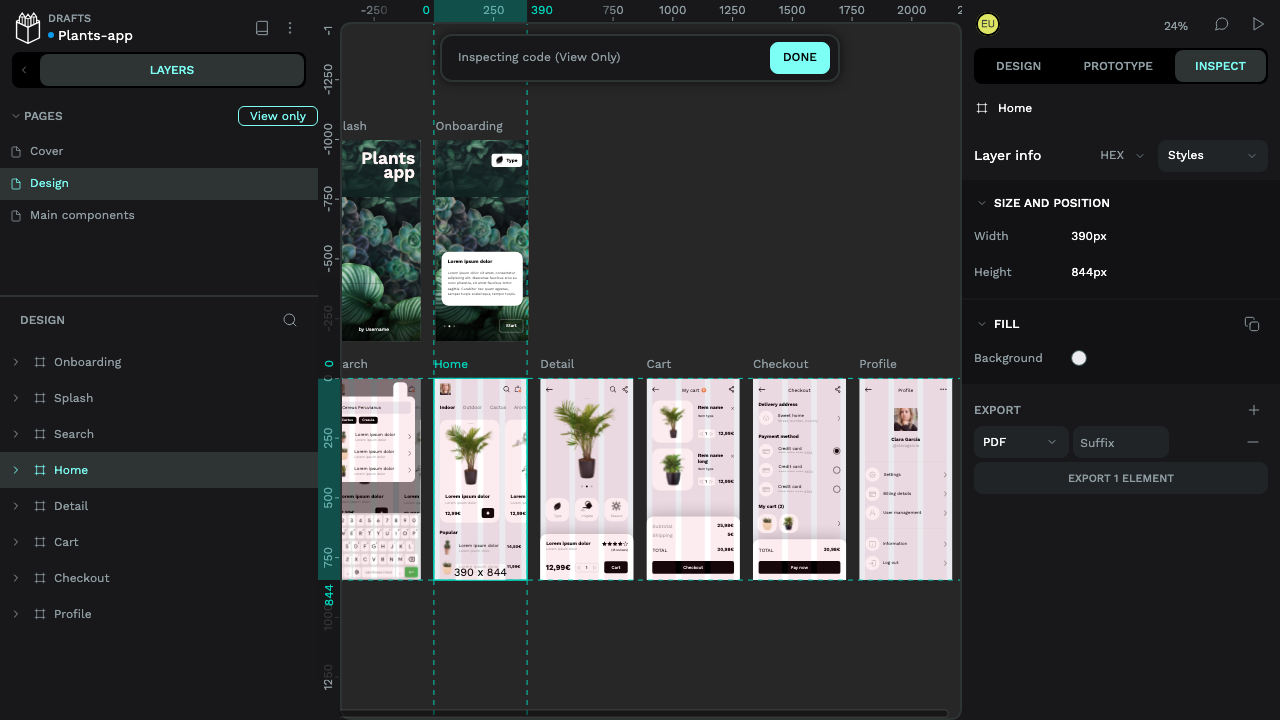Expand the Onboarding layer

(16, 362)
